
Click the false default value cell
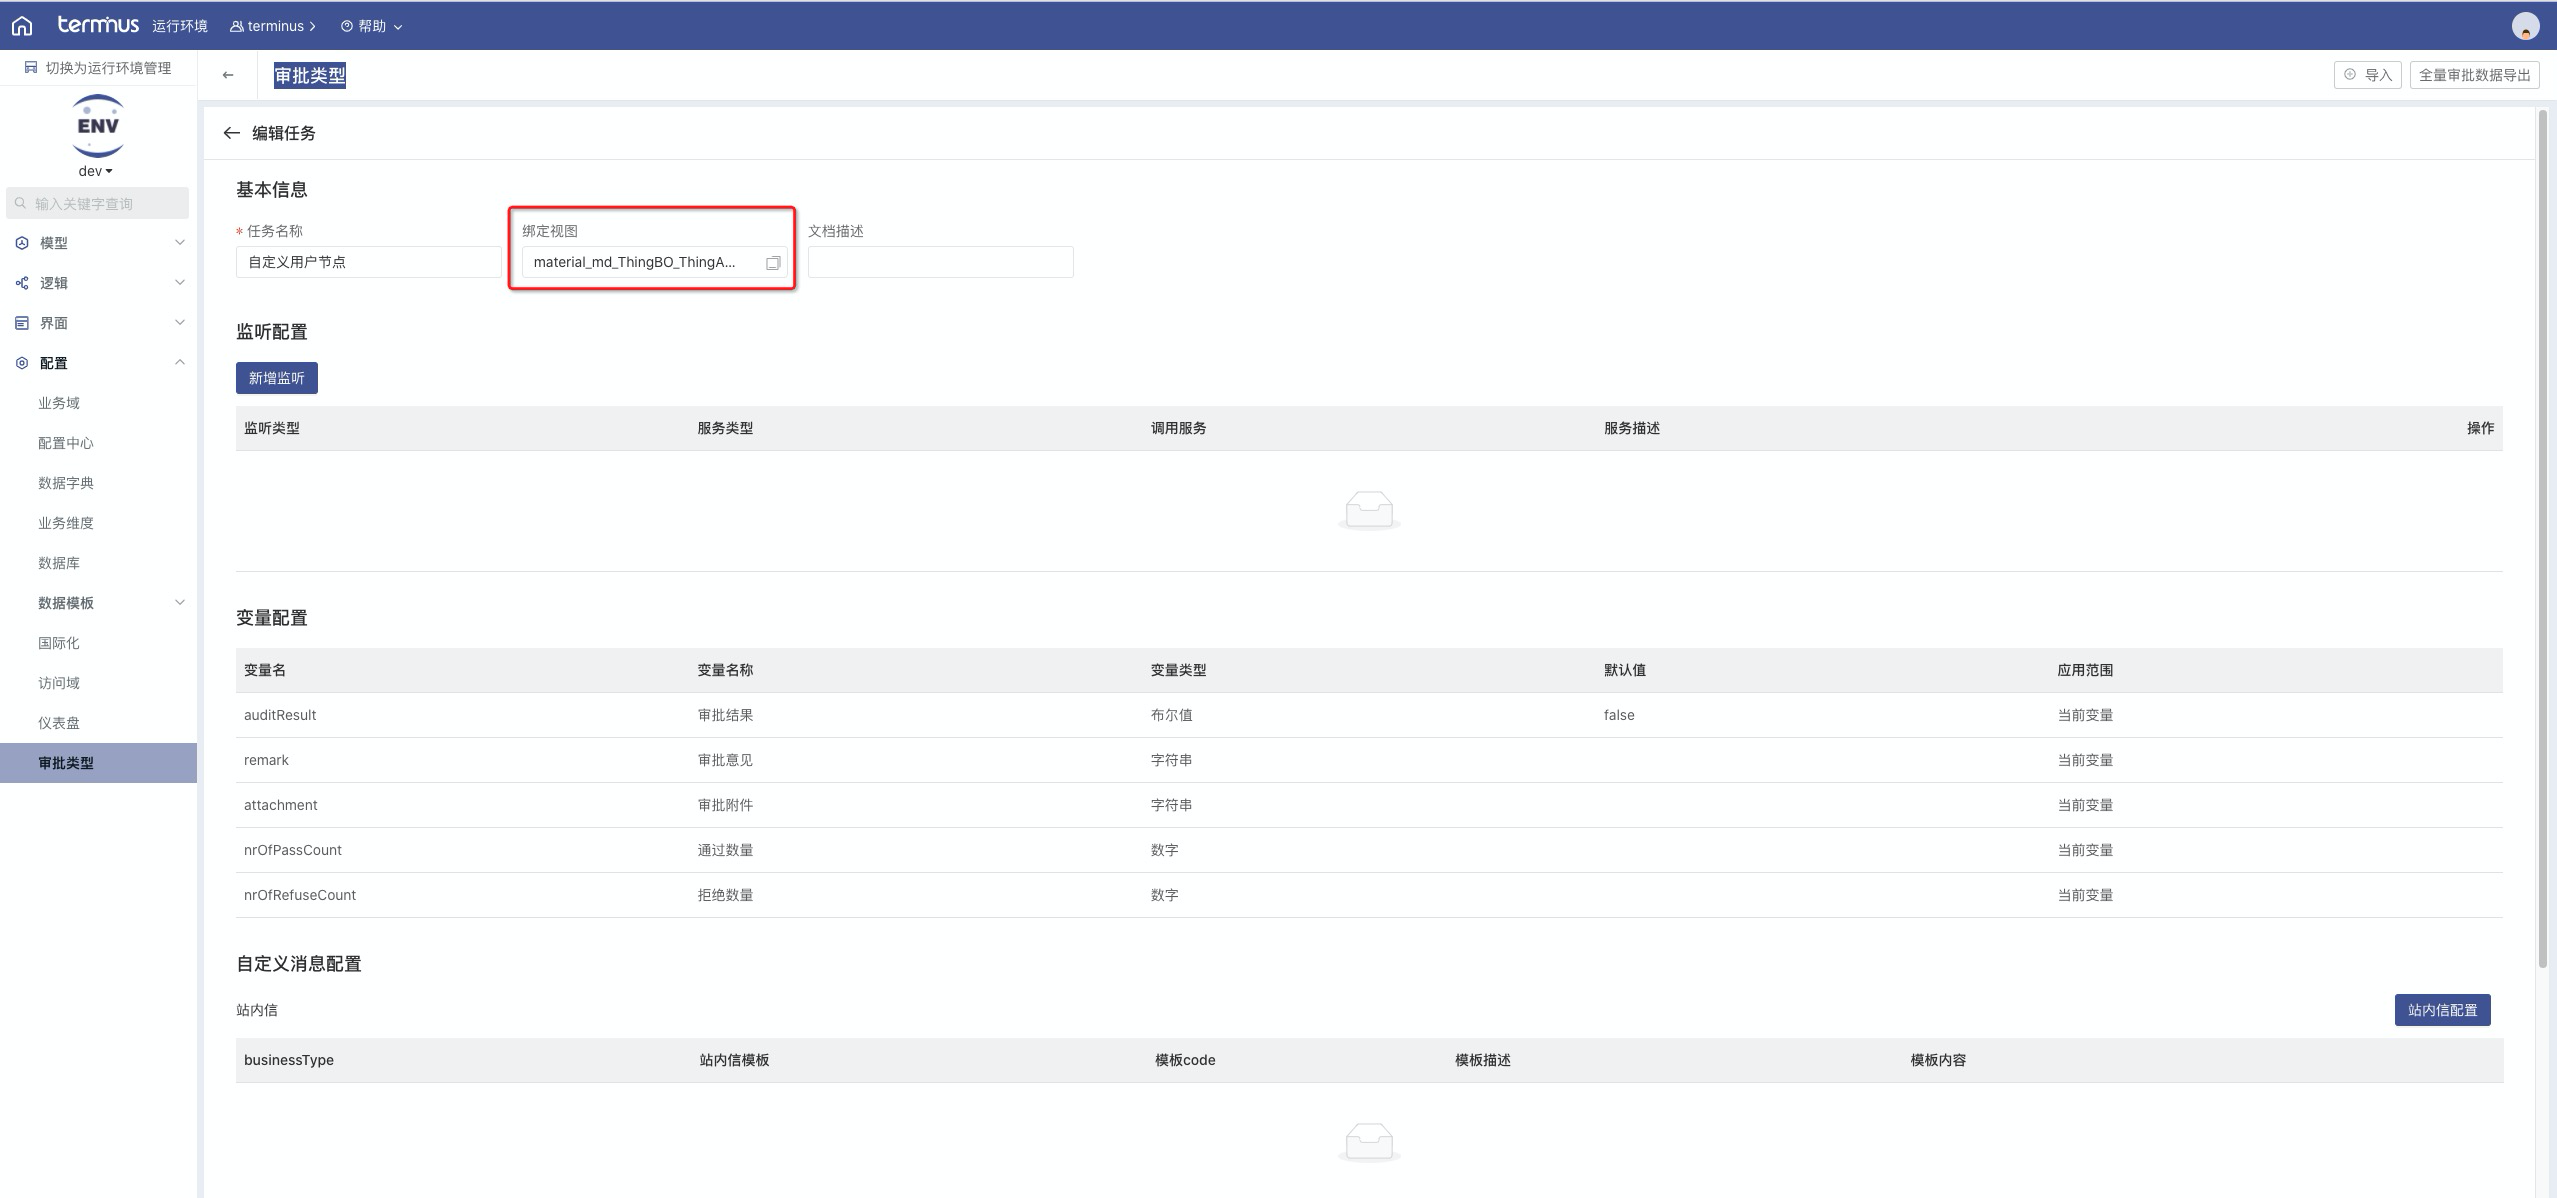pos(1619,715)
